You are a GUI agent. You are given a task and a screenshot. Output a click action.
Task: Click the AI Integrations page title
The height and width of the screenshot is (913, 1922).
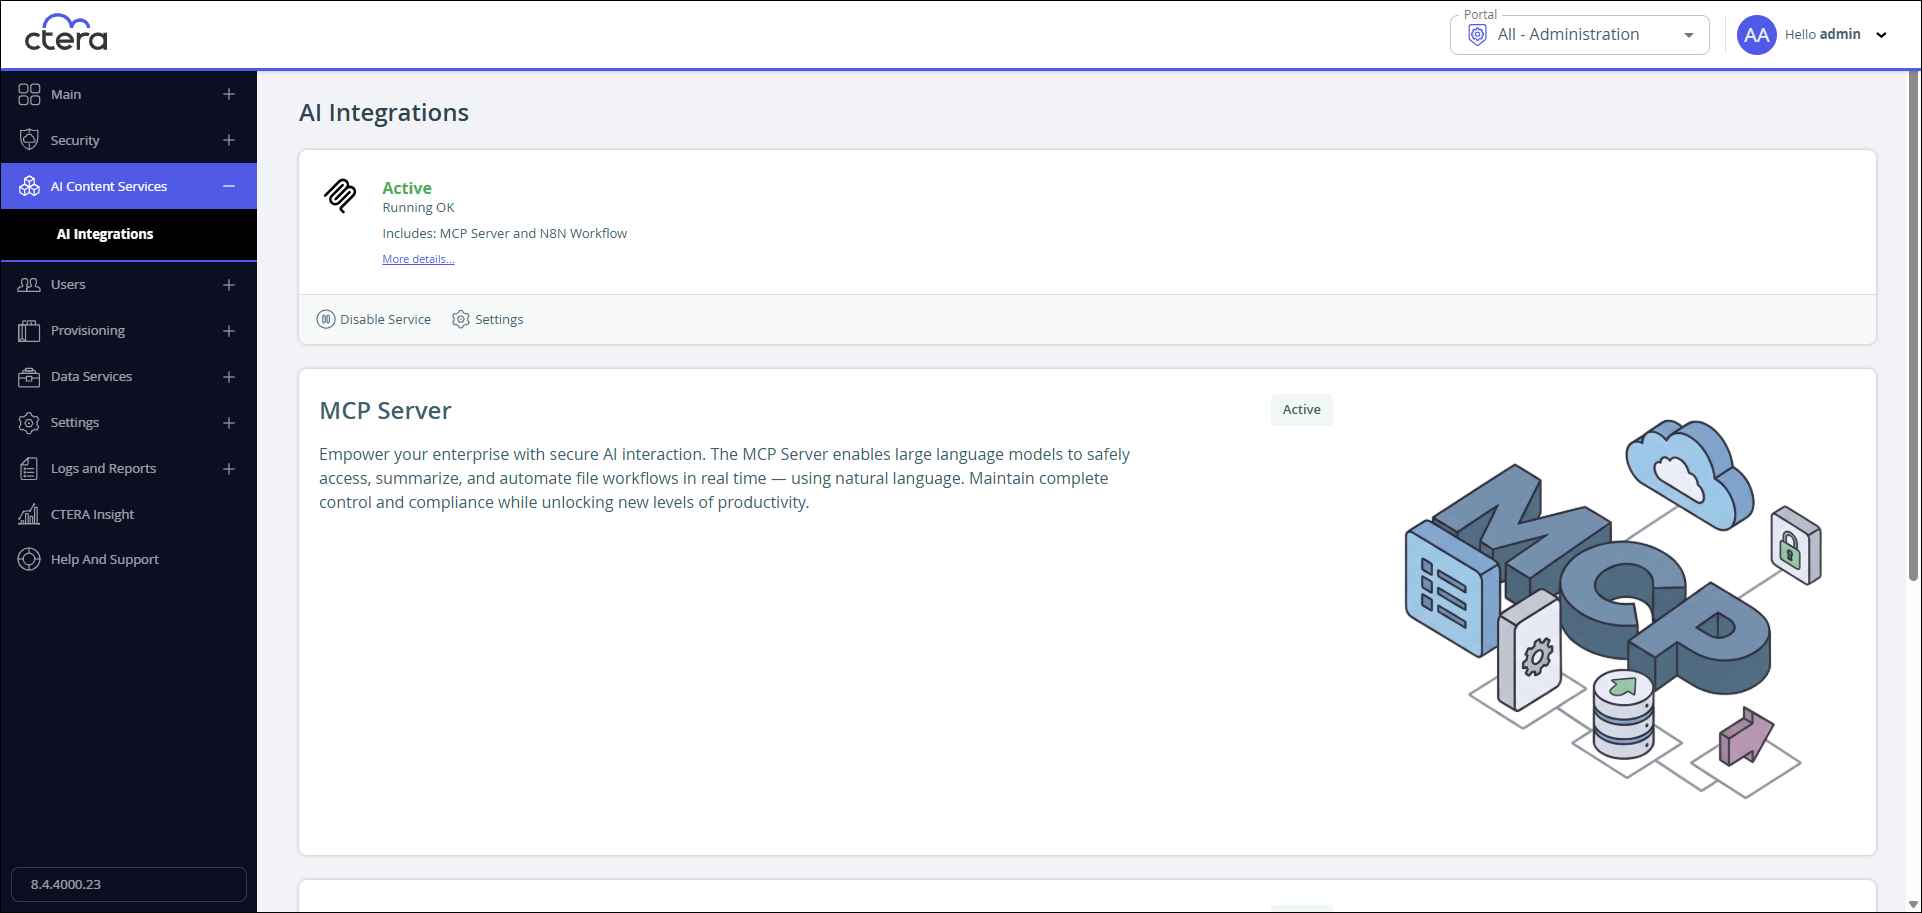(384, 113)
